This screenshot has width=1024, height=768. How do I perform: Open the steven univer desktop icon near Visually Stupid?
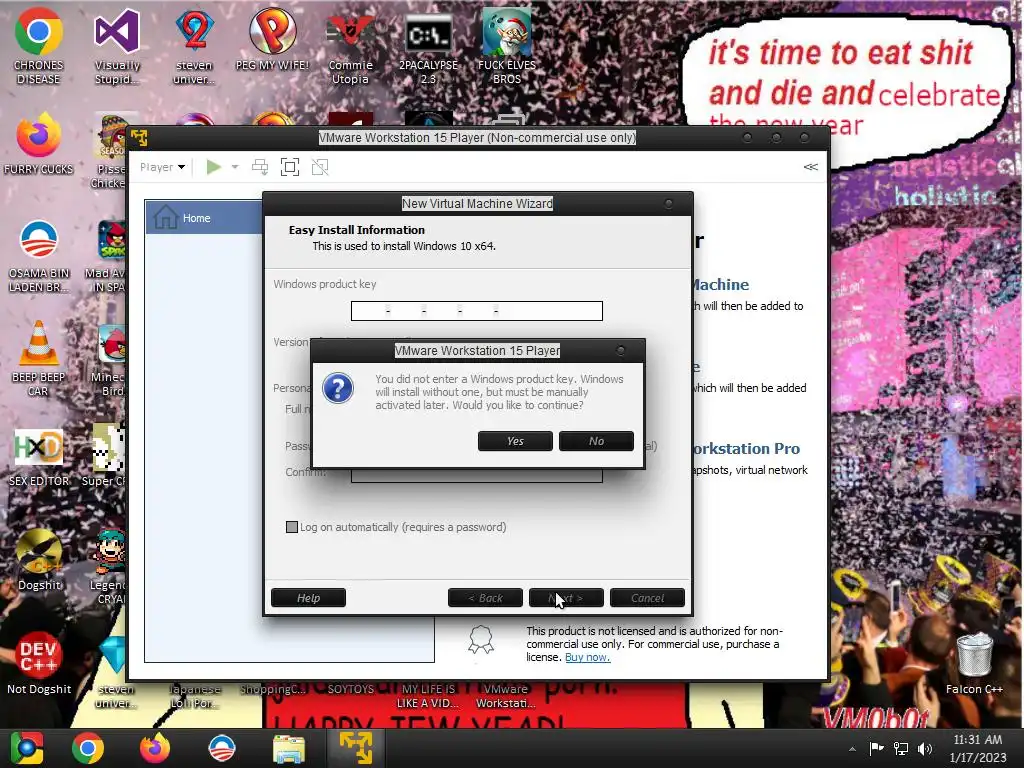(x=195, y=46)
